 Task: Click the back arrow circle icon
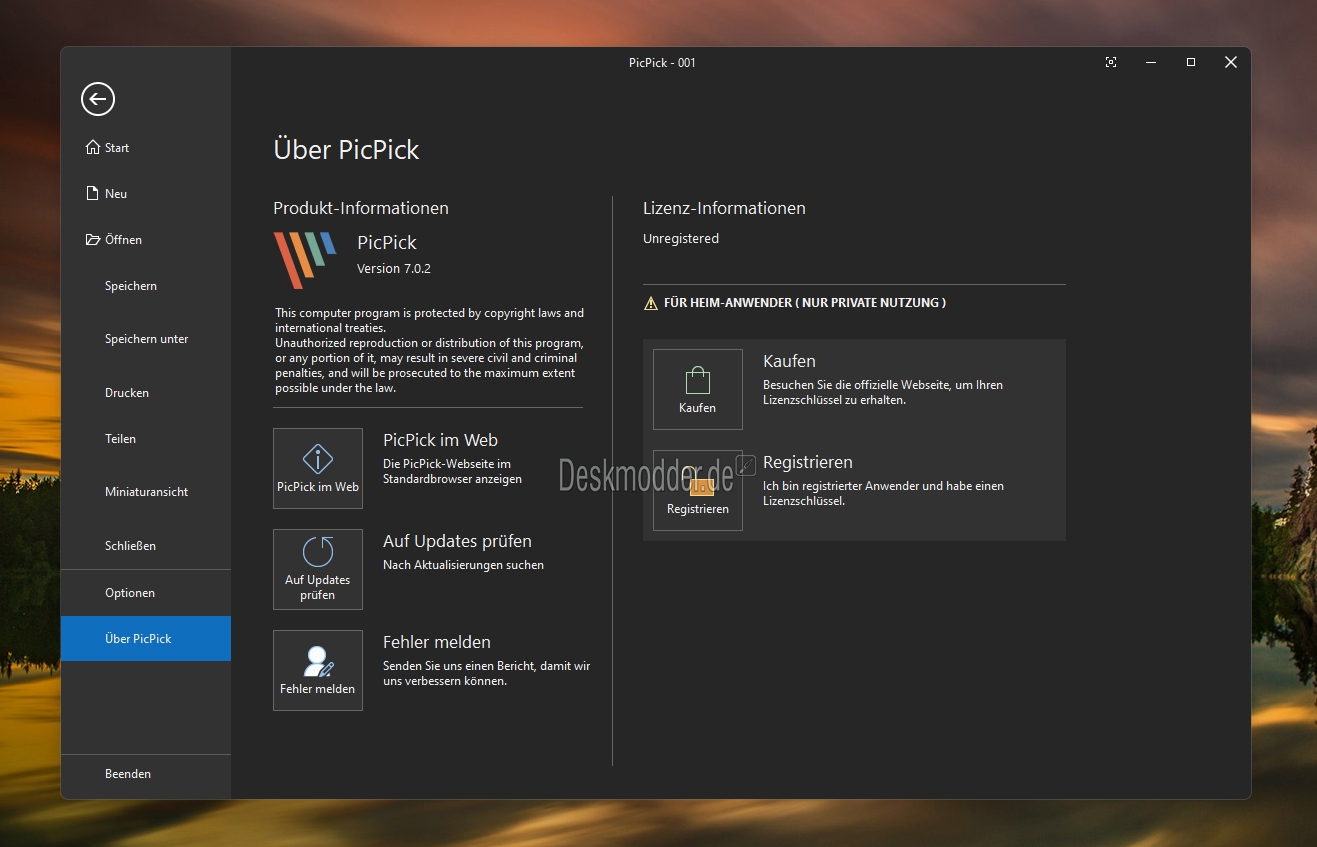[x=98, y=99]
